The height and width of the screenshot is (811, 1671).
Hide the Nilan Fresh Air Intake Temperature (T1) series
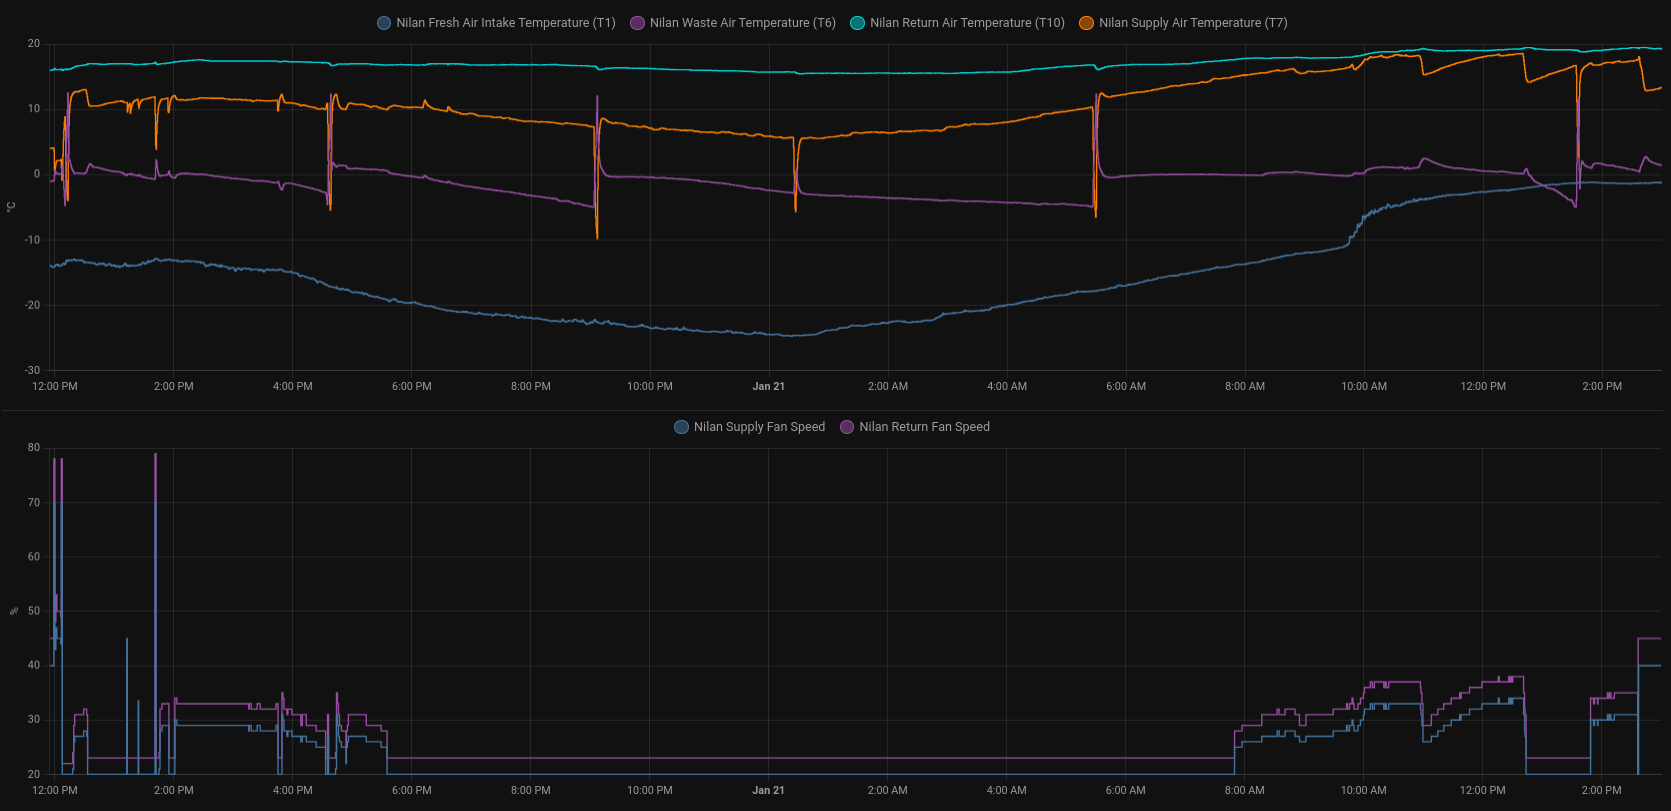click(x=505, y=23)
